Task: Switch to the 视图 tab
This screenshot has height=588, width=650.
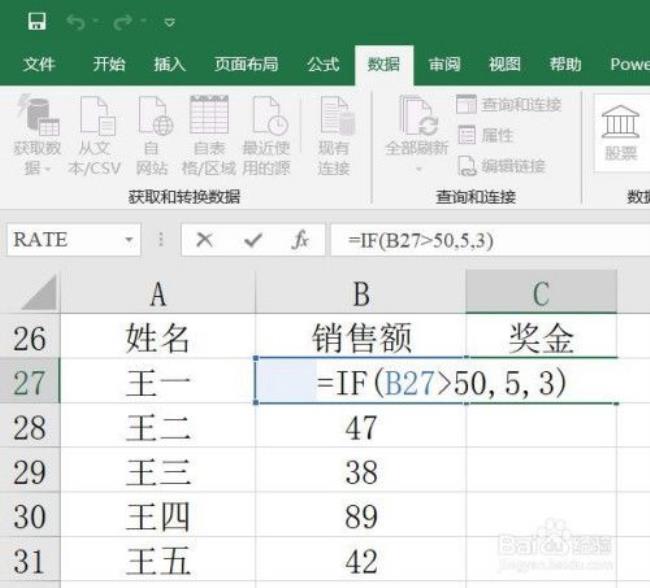Action: point(504,64)
